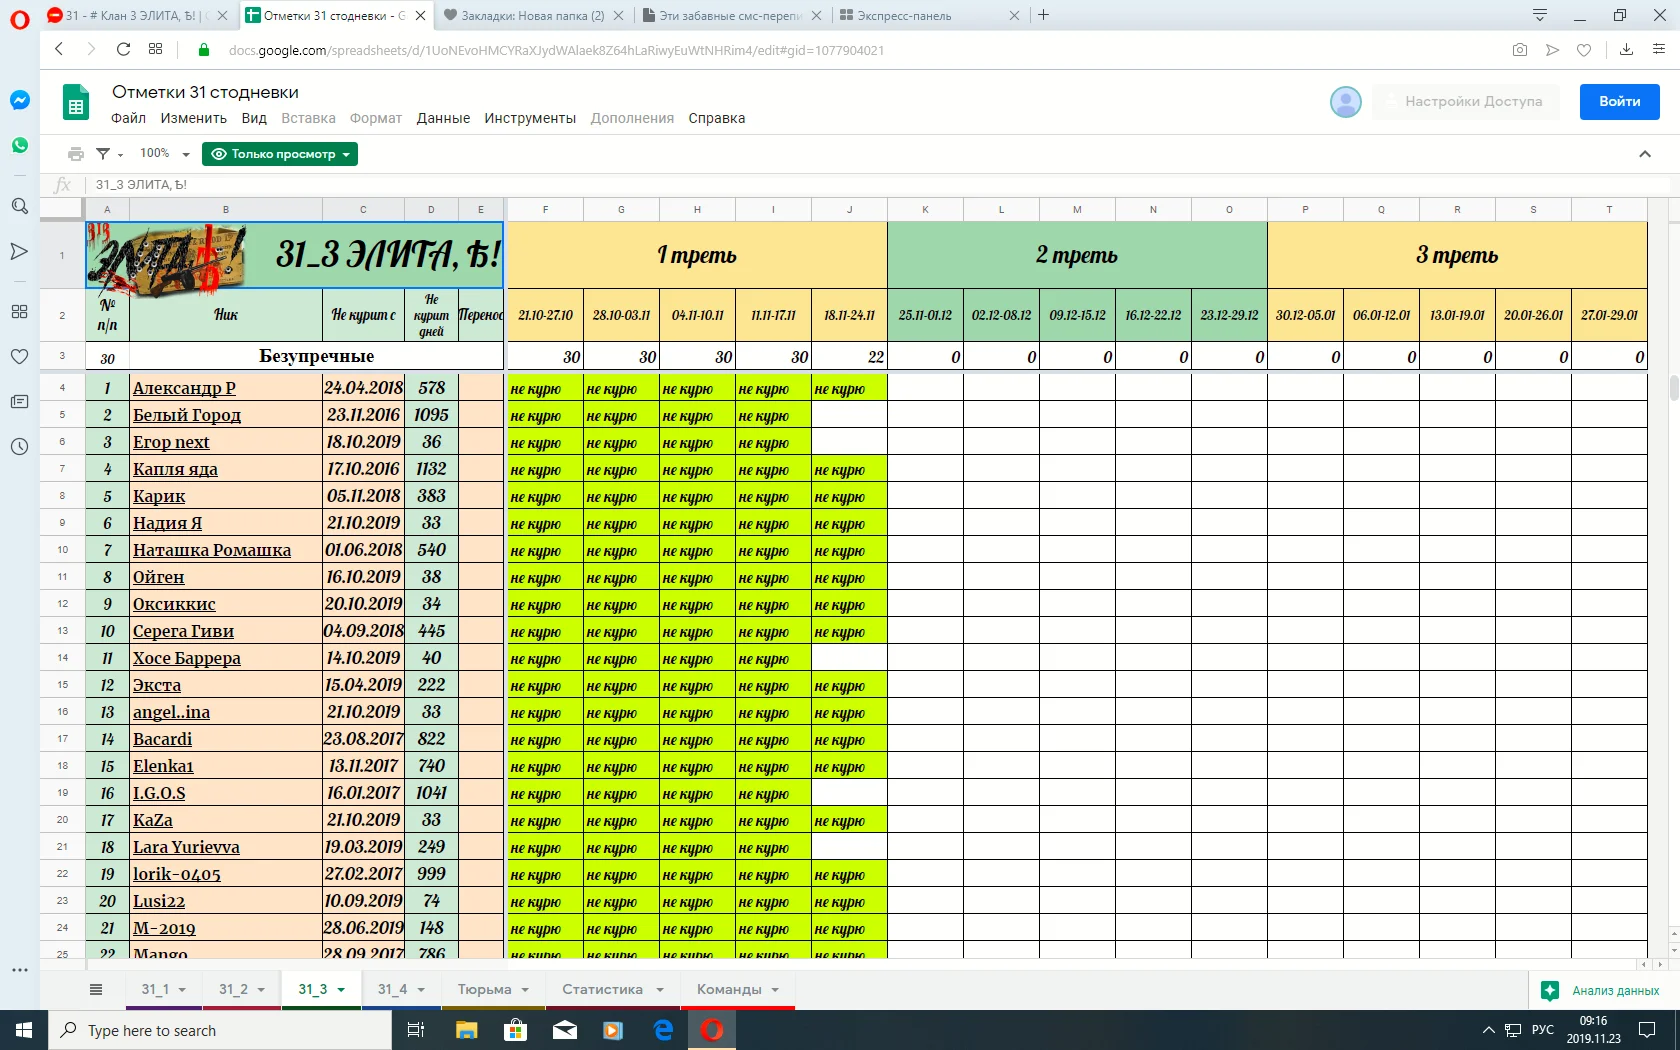Open the 31_4 sheet tab dropdown arrow
This screenshot has width=1680, height=1050.
tap(421, 990)
